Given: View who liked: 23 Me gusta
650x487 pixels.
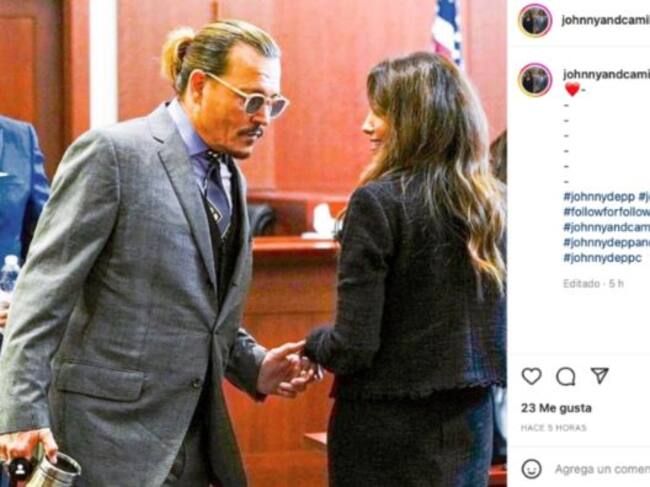Looking at the screenshot, I should [556, 408].
